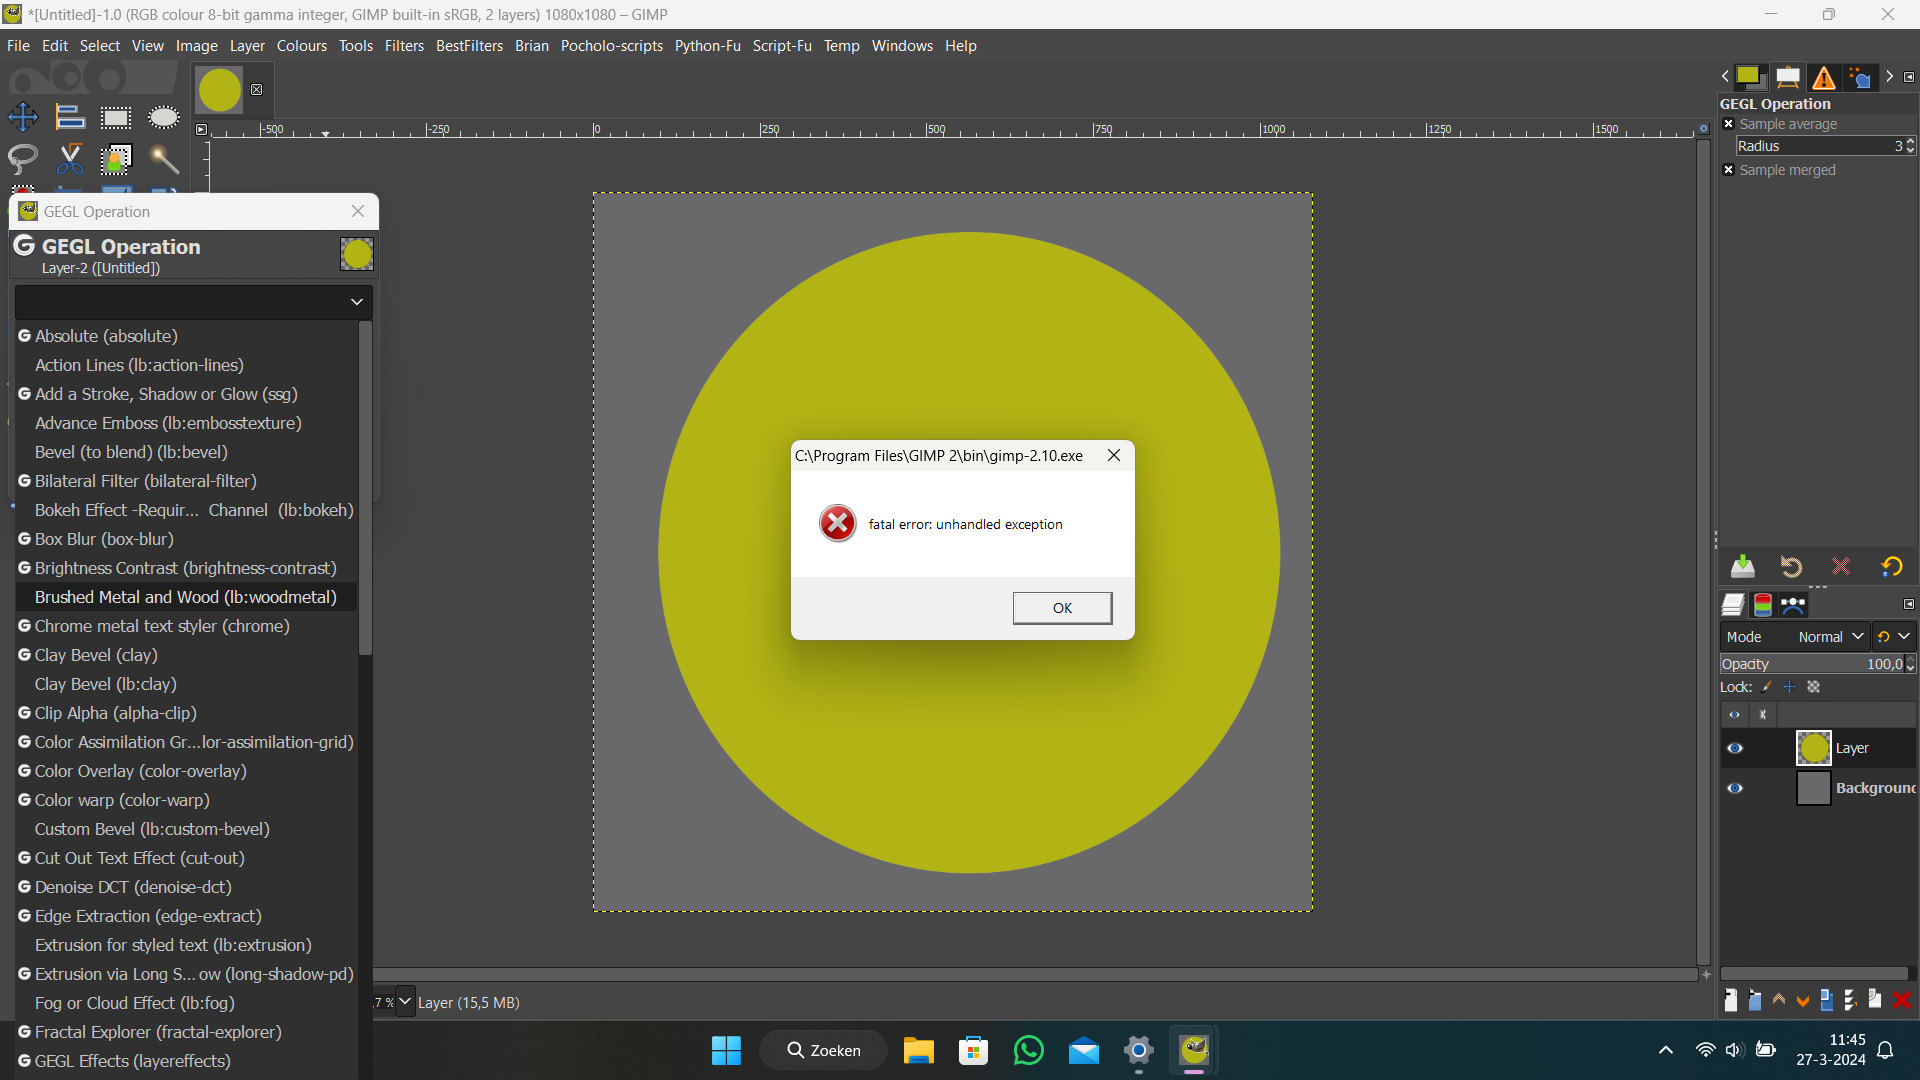Viewport: 1920px width, 1080px height.
Task: Open the zoom level dropdown
Action: (405, 1002)
